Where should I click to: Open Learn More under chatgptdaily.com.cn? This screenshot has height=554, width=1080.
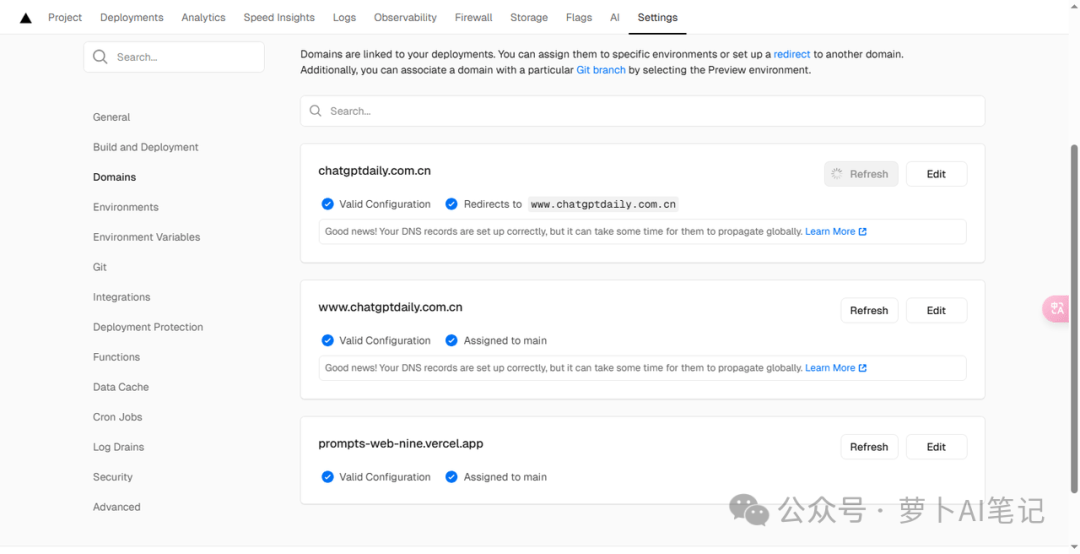coord(835,232)
